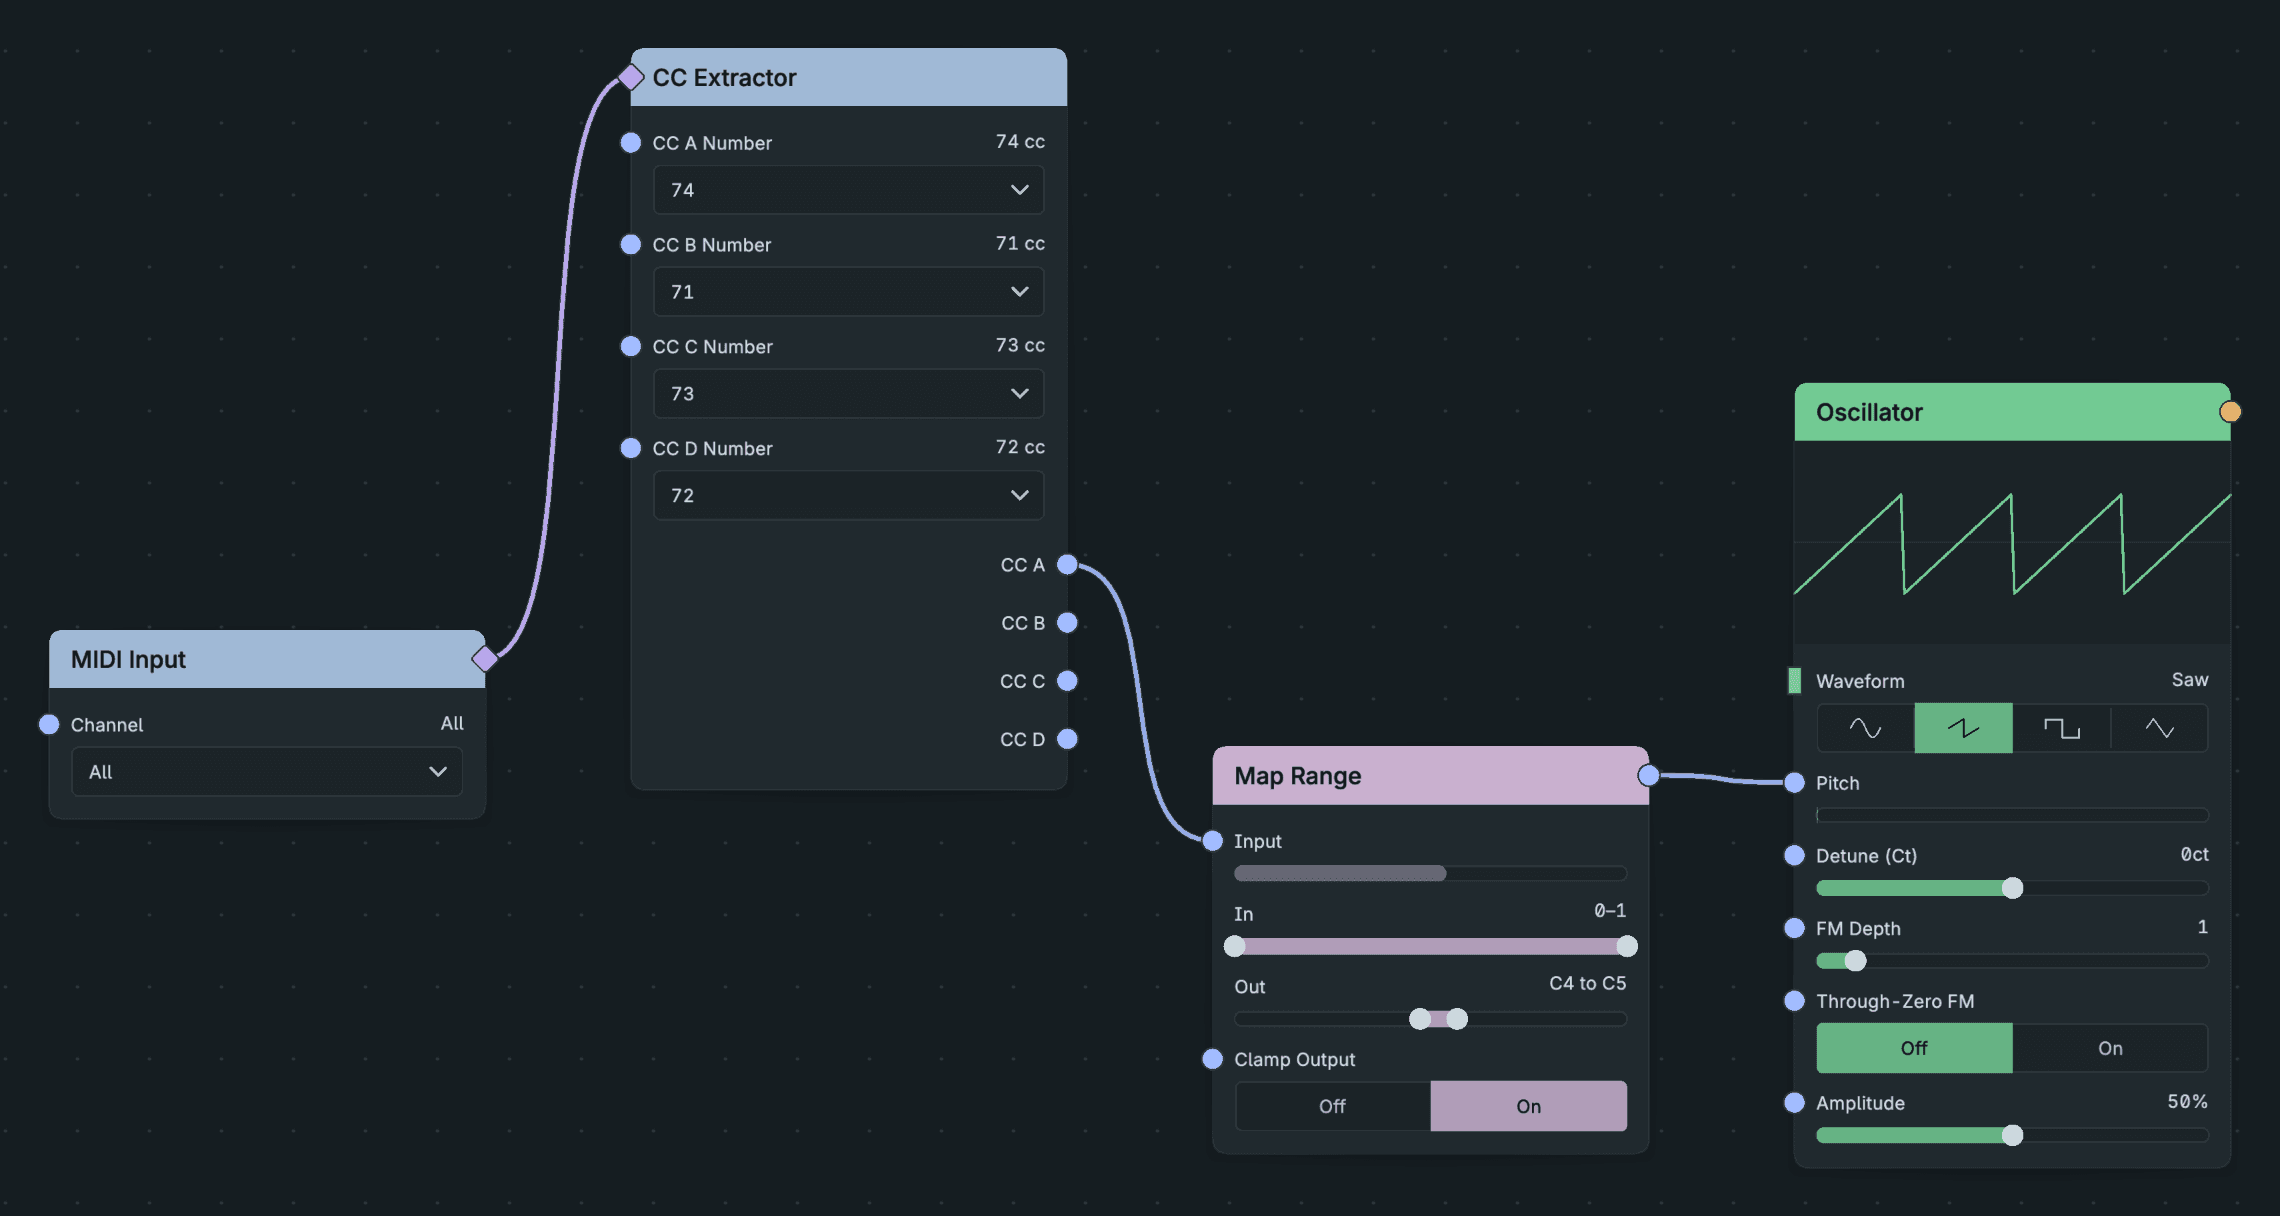Click the Map Range Input port

(1212, 841)
